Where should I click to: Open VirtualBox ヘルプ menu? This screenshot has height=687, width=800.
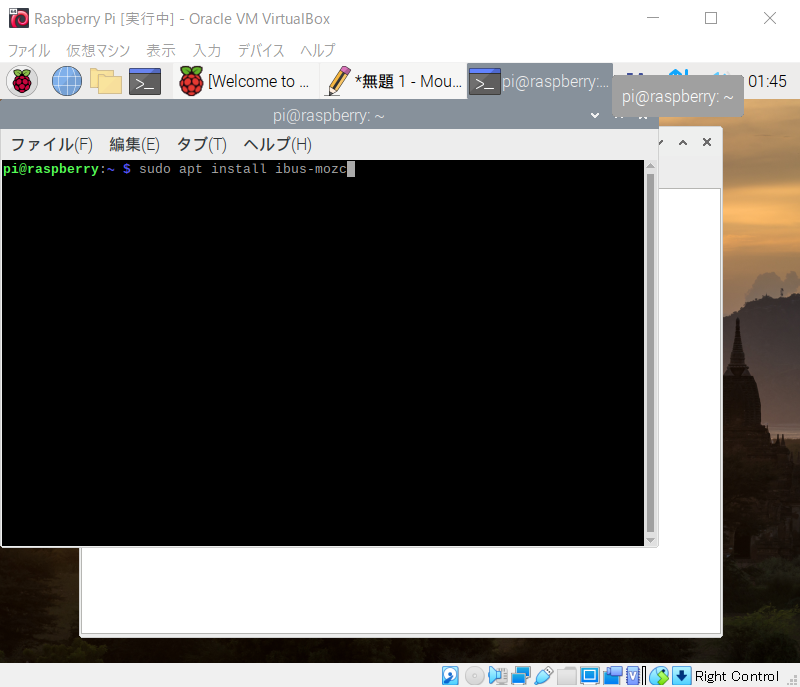coord(317,50)
